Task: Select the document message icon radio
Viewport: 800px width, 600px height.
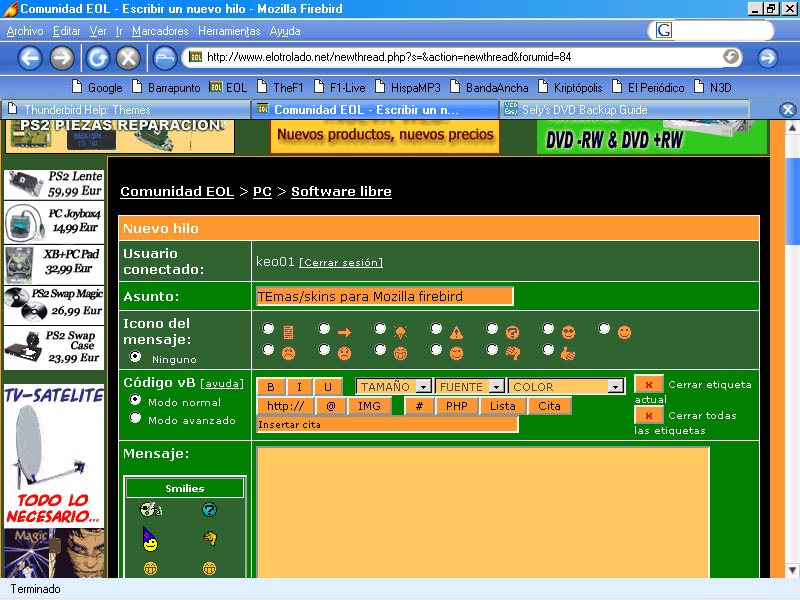Action: pyautogui.click(x=268, y=329)
